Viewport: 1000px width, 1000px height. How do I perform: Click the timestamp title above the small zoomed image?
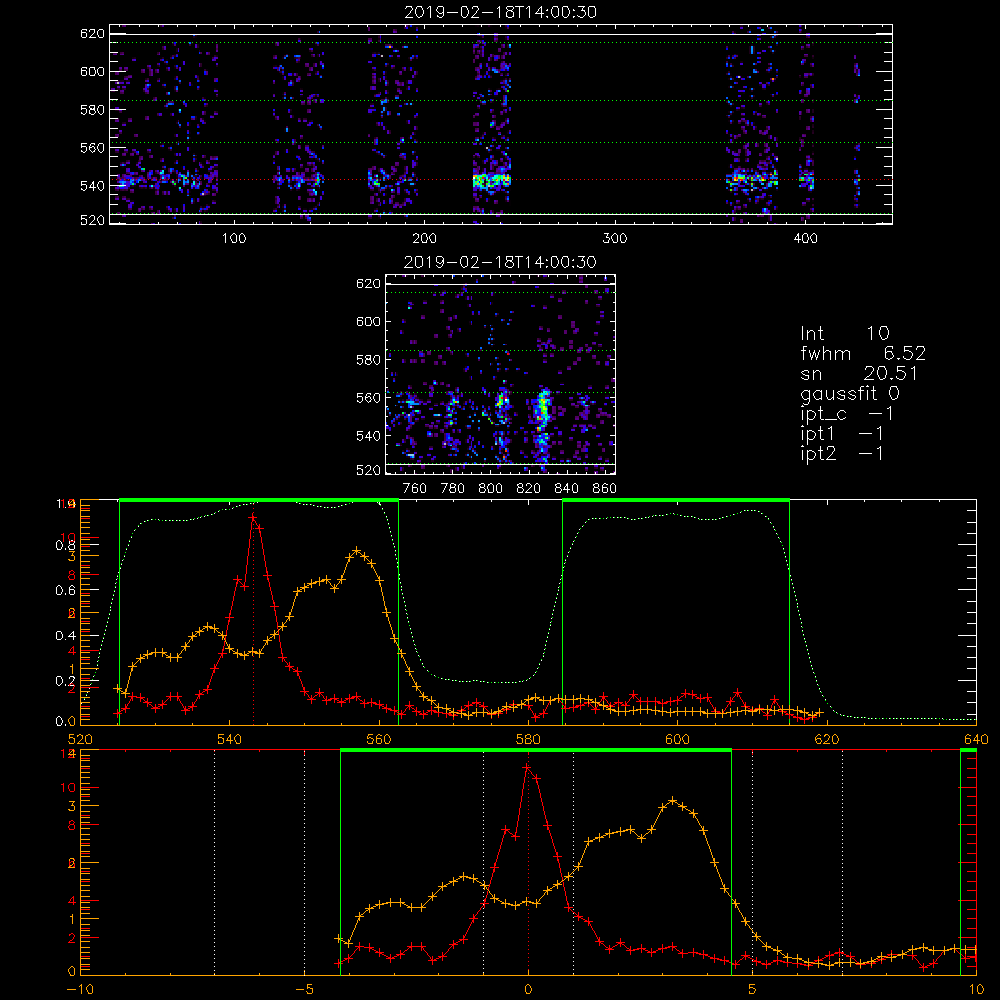click(500, 262)
